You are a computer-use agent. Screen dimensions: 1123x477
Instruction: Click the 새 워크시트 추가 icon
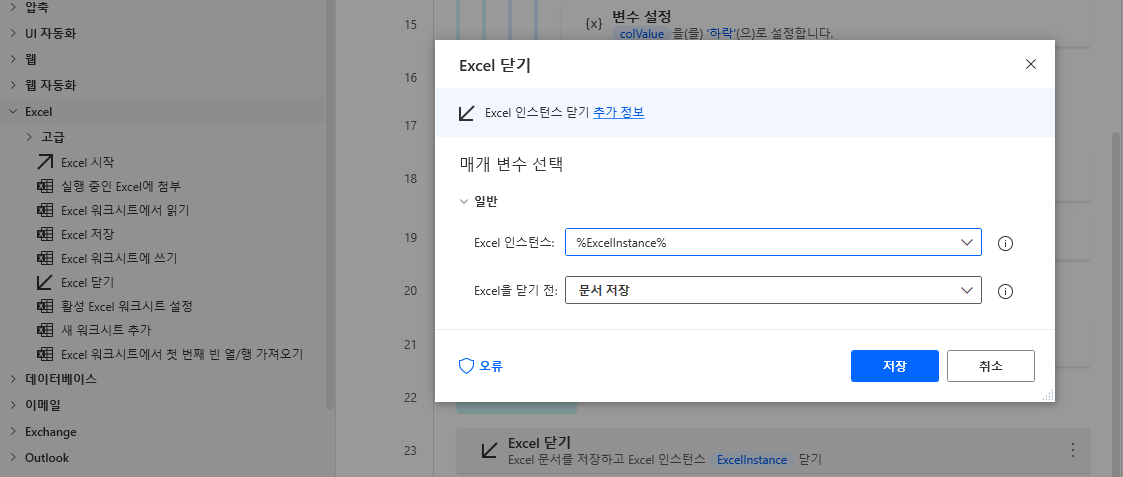coord(45,330)
